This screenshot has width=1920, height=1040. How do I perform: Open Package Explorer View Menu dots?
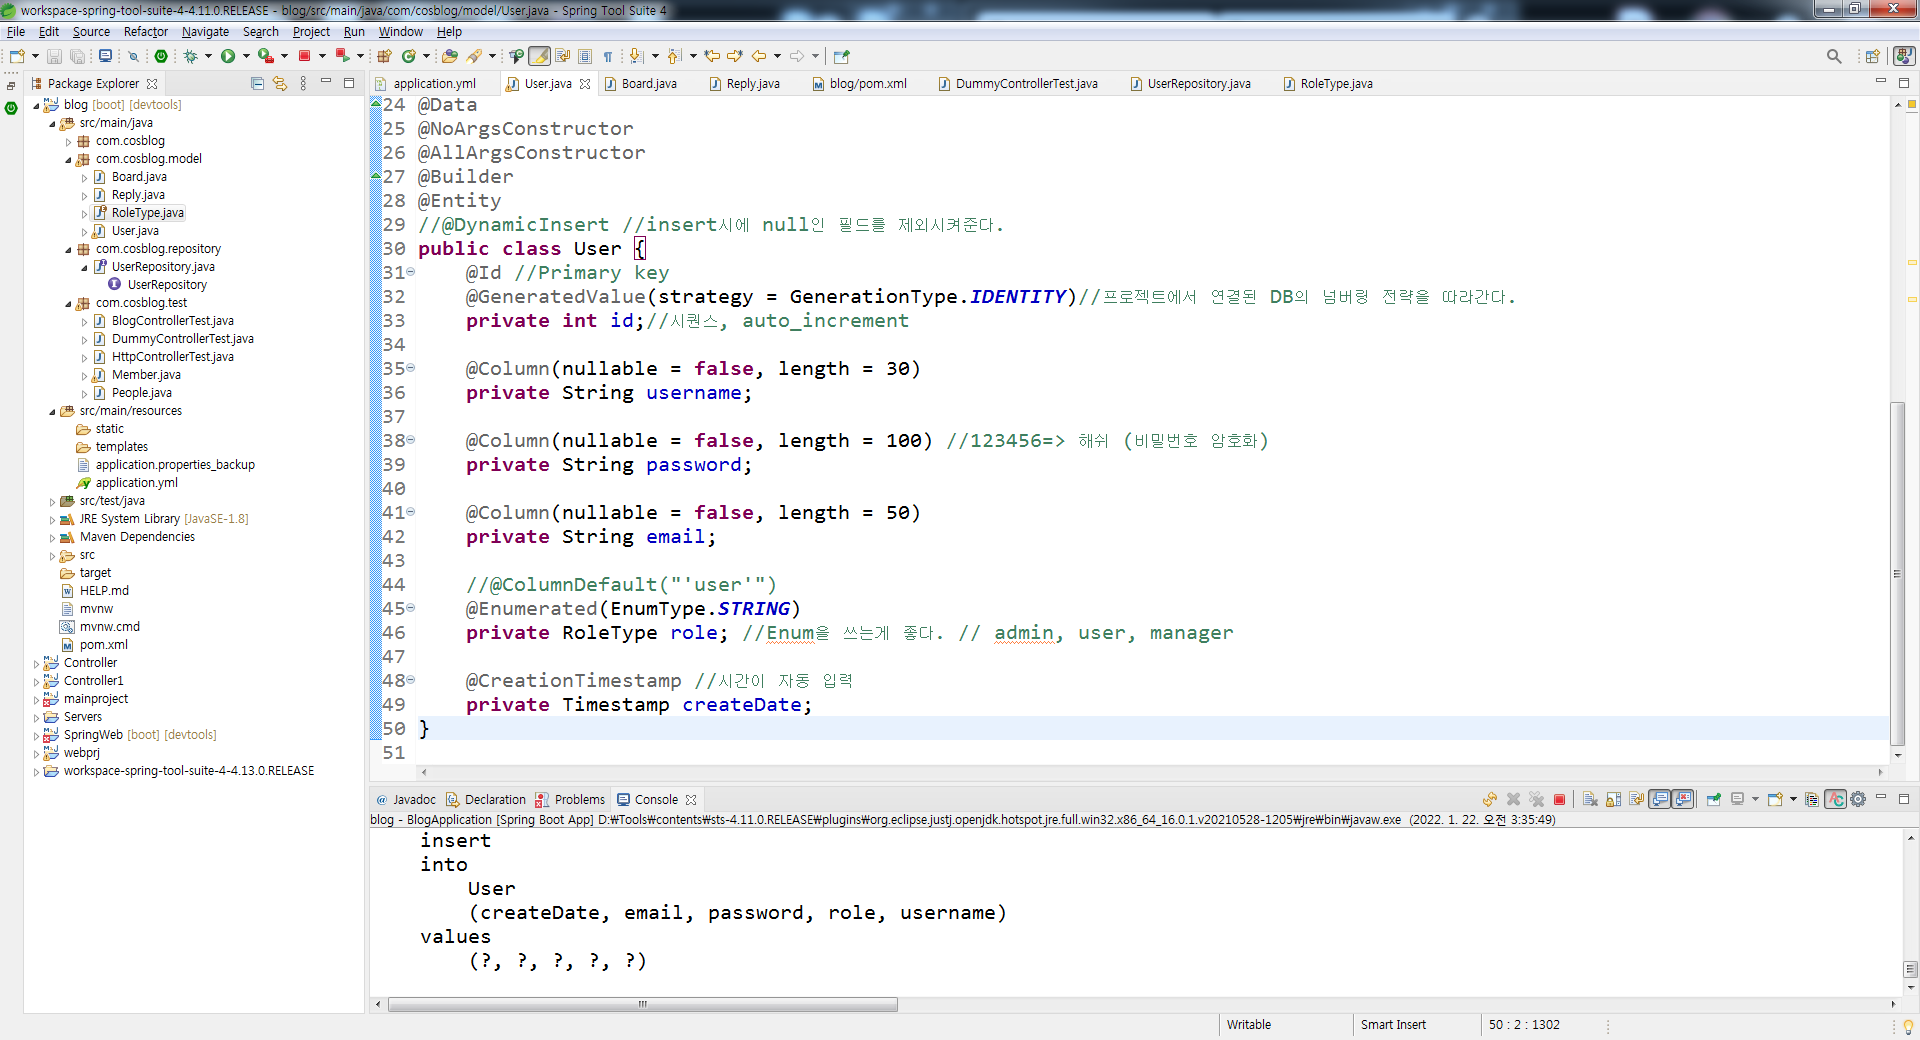coord(303,83)
